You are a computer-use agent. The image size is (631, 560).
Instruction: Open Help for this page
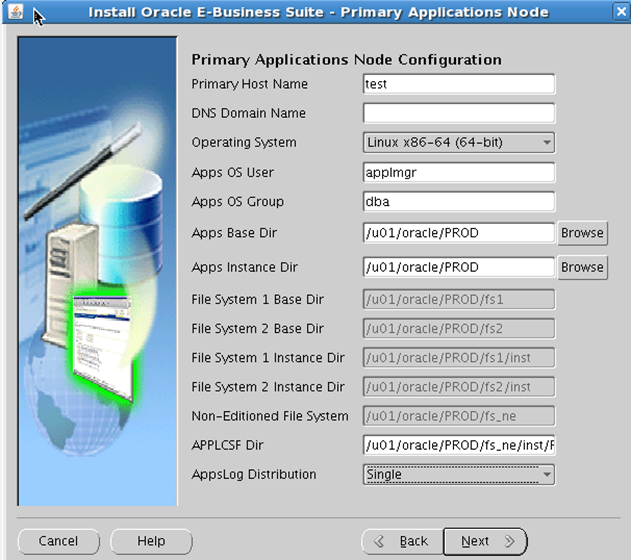[151, 541]
